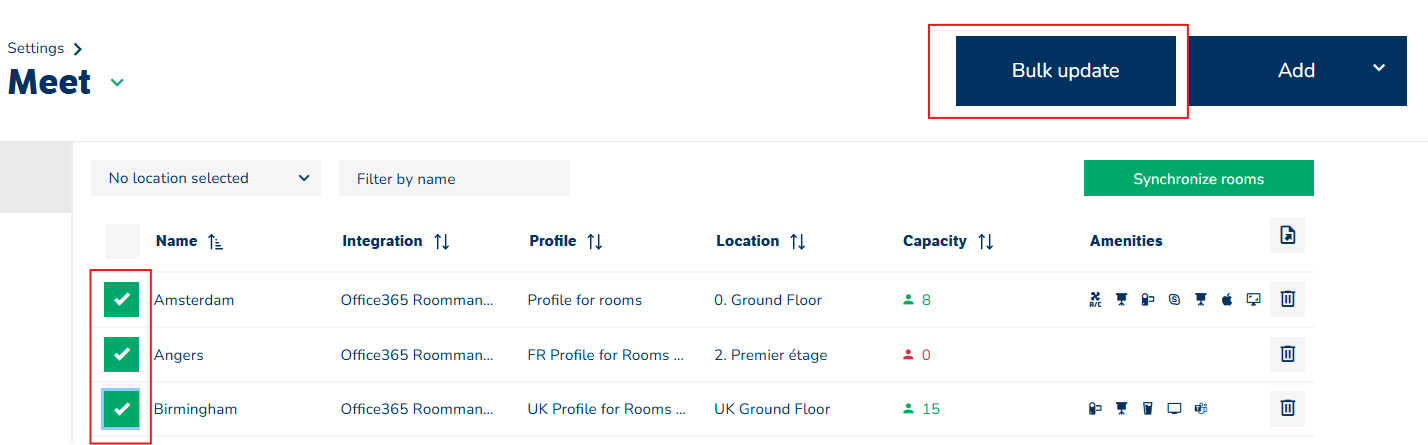Viewport: 1428px width, 445px height.
Task: Go to the Settings breadcrumb link
Action: pyautogui.click(x=36, y=48)
